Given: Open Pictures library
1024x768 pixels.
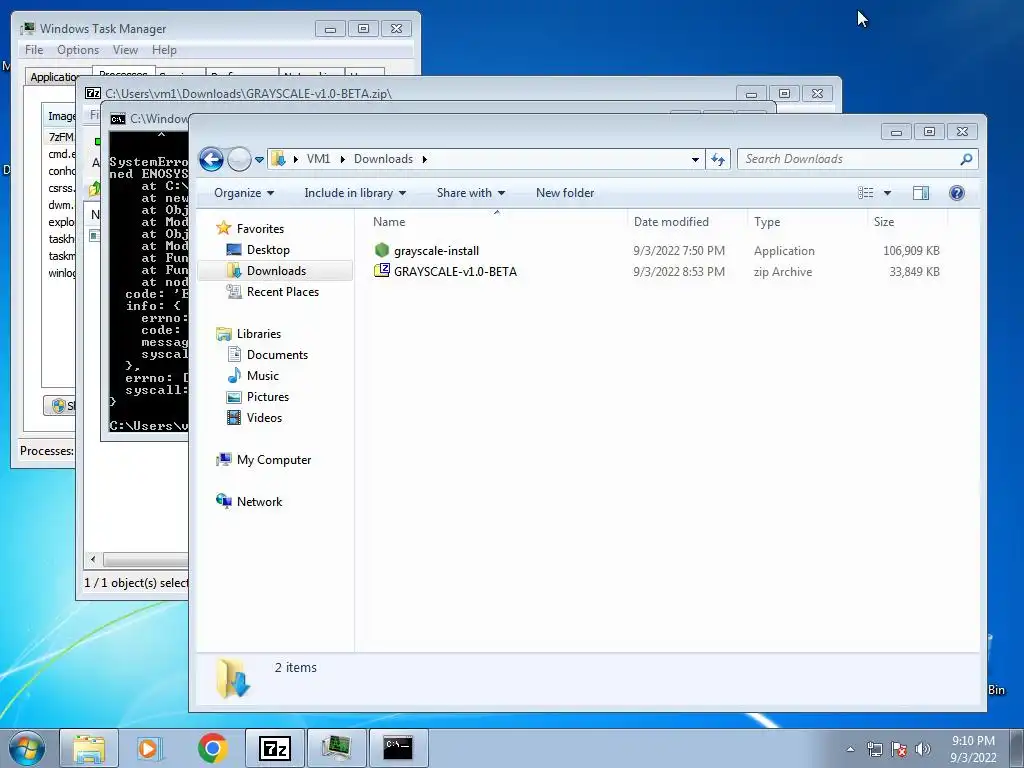Looking at the screenshot, I should [x=268, y=396].
